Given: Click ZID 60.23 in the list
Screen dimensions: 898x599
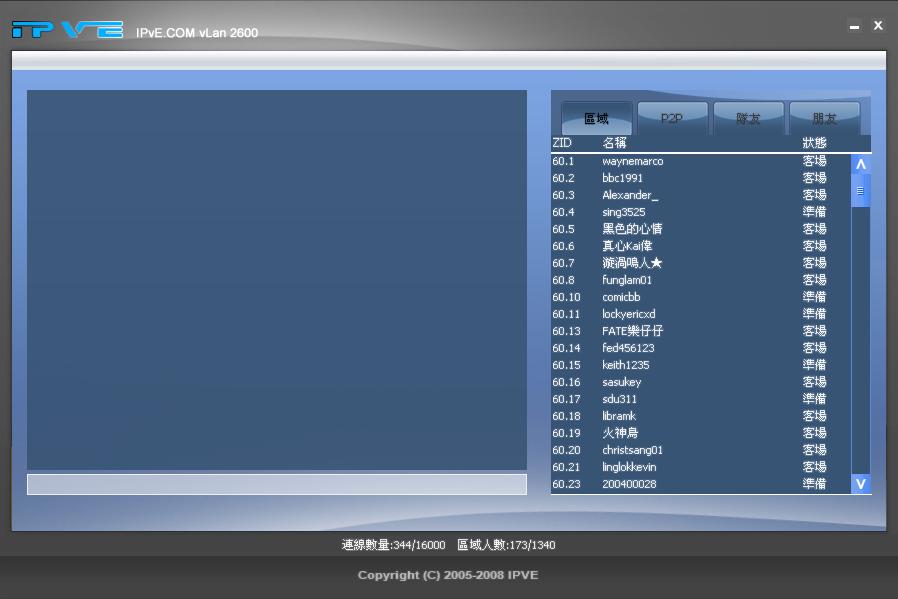Looking at the screenshot, I should click(x=566, y=484).
